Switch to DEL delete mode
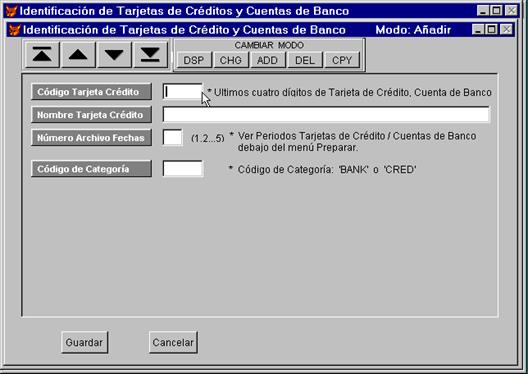This screenshot has width=528, height=374. (305, 60)
